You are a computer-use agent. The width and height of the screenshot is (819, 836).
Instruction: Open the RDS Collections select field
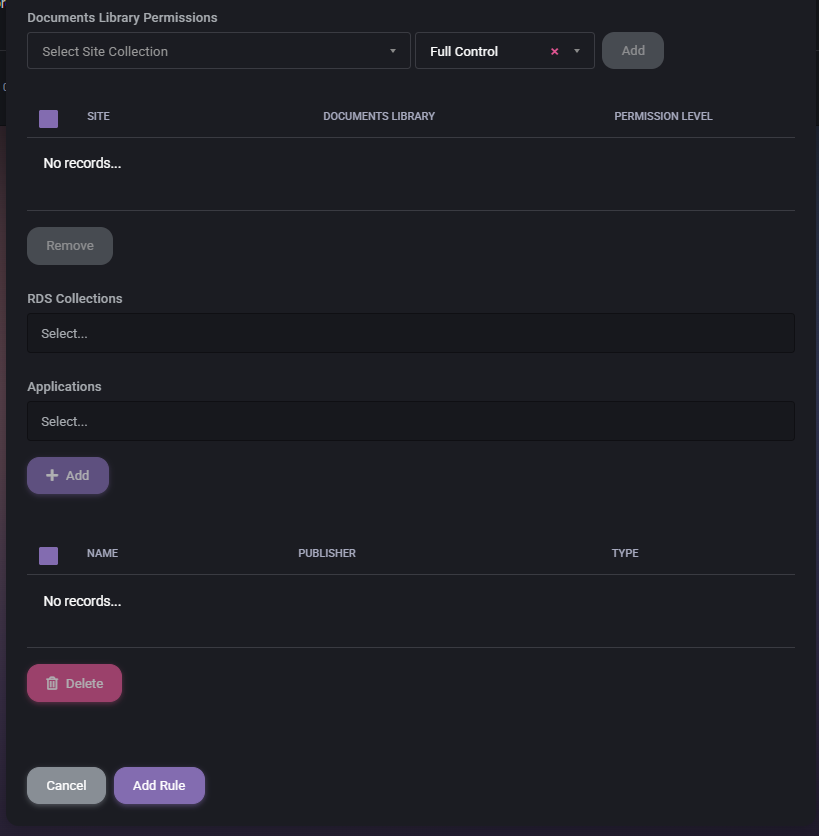click(x=410, y=333)
